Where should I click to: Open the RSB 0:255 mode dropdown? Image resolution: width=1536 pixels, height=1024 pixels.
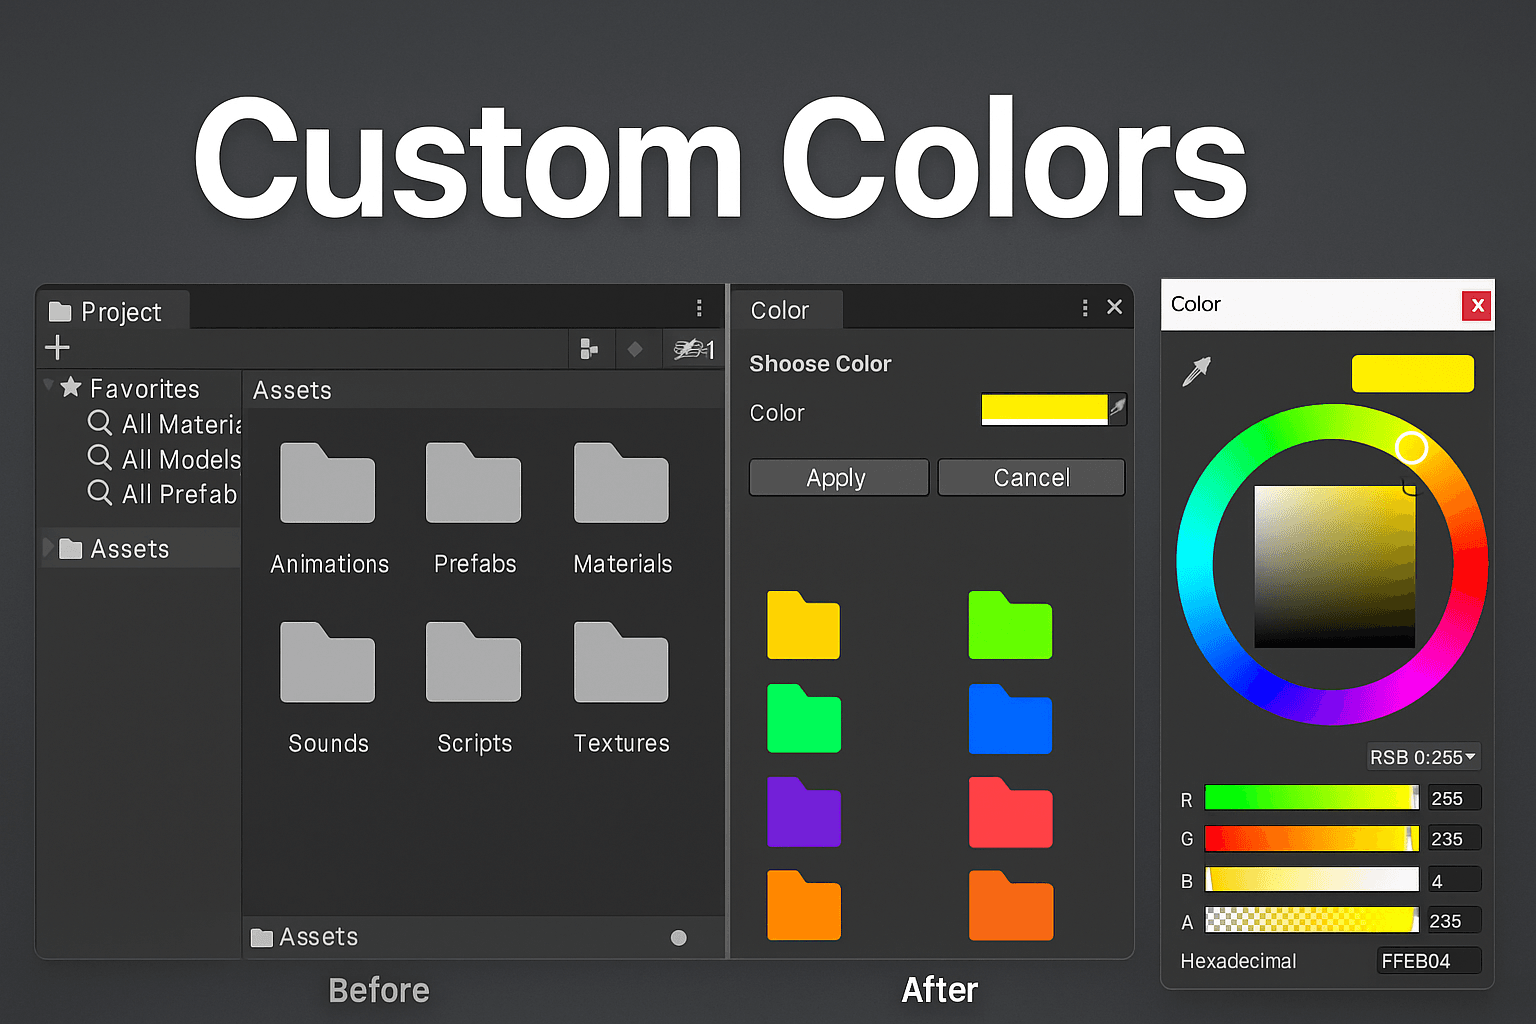(x=1423, y=757)
